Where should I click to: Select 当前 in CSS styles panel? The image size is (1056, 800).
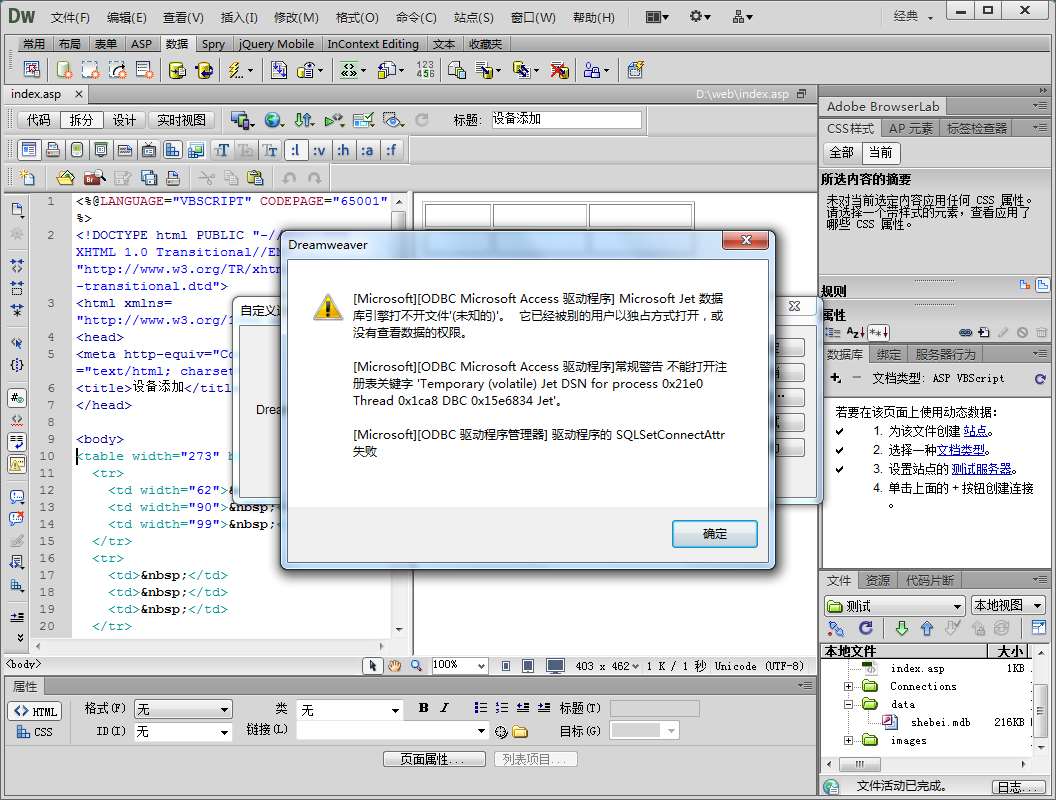(880, 153)
